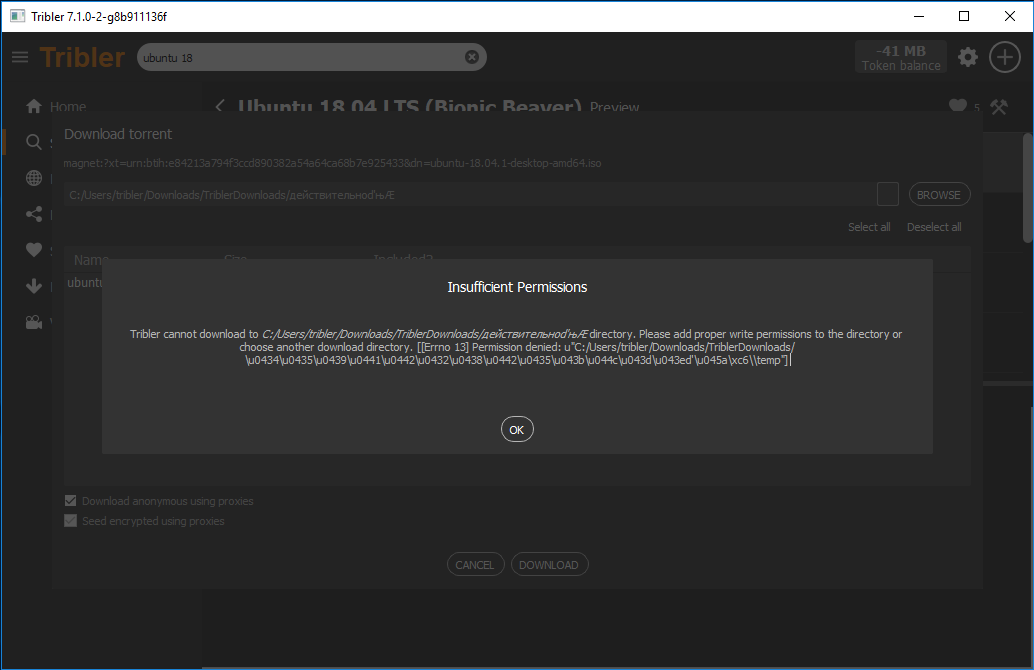The width and height of the screenshot is (1034, 670).
Task: Click the circular plus icon
Action: (1004, 57)
